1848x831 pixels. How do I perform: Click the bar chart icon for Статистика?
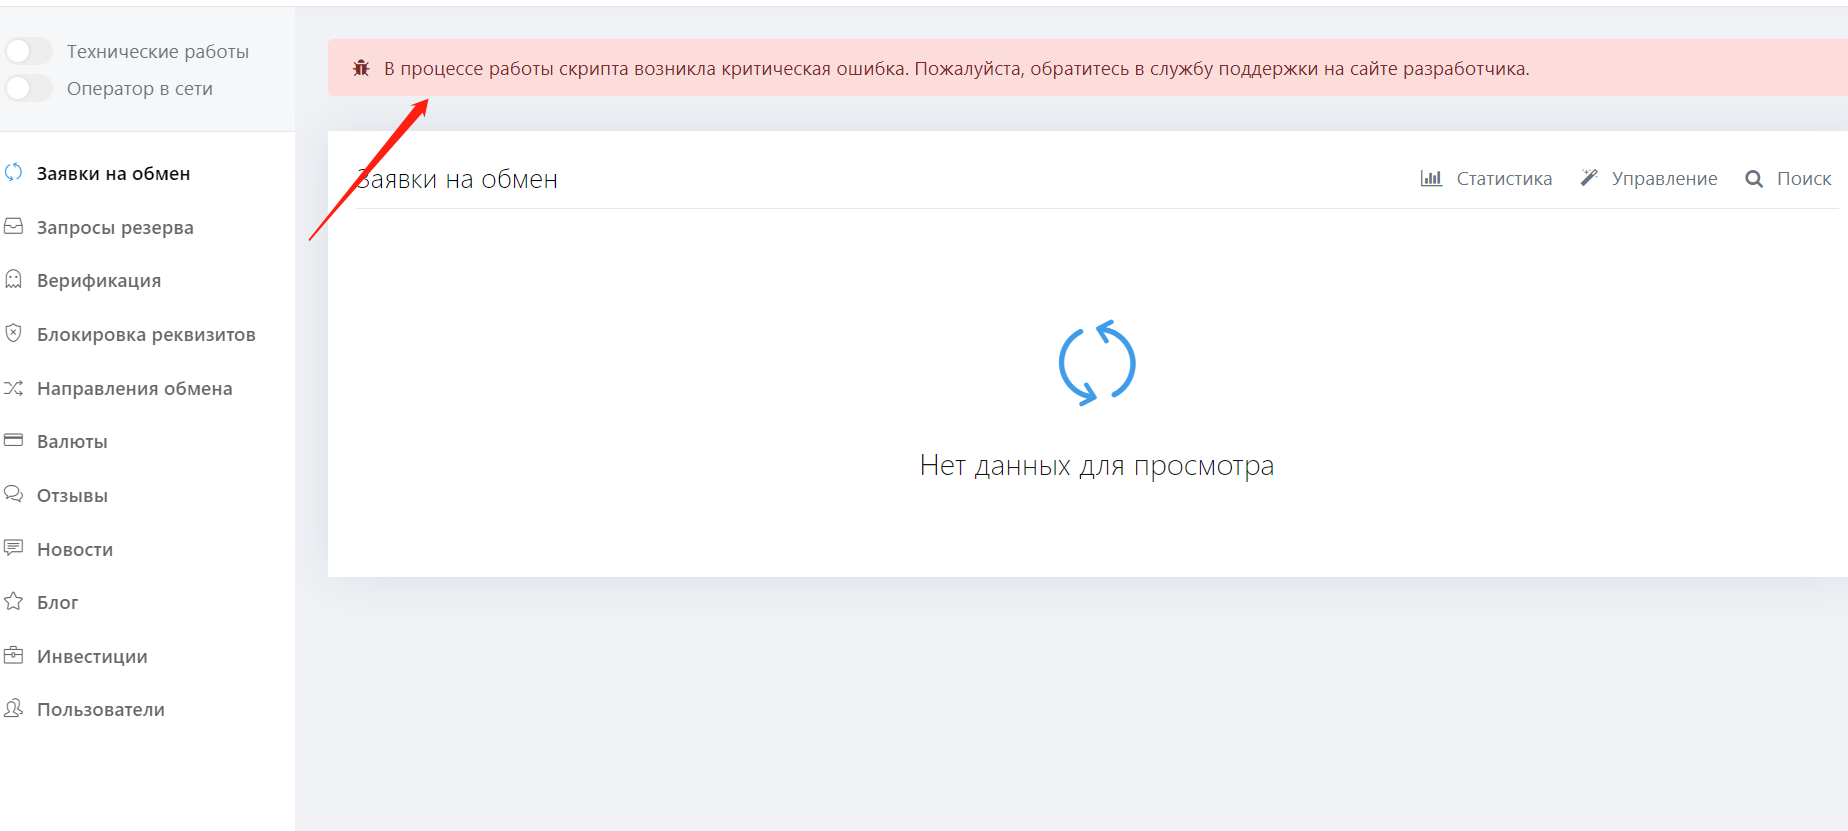coord(1431,178)
